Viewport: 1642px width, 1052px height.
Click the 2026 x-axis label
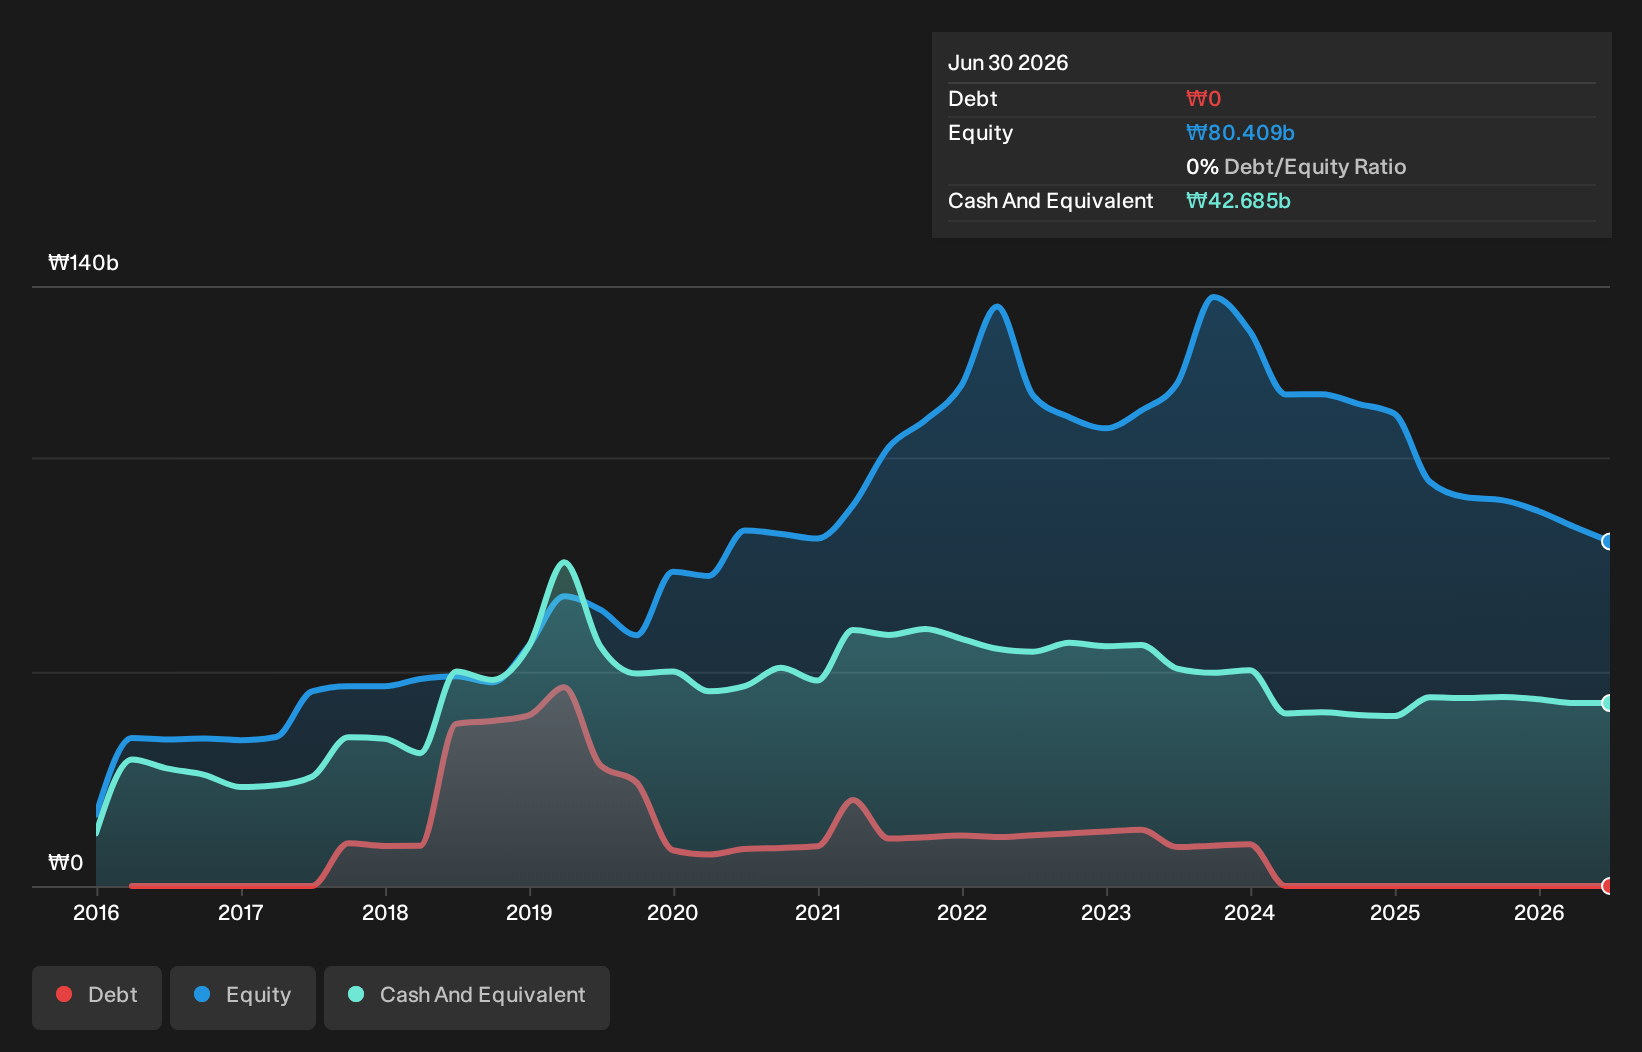coord(1539,913)
